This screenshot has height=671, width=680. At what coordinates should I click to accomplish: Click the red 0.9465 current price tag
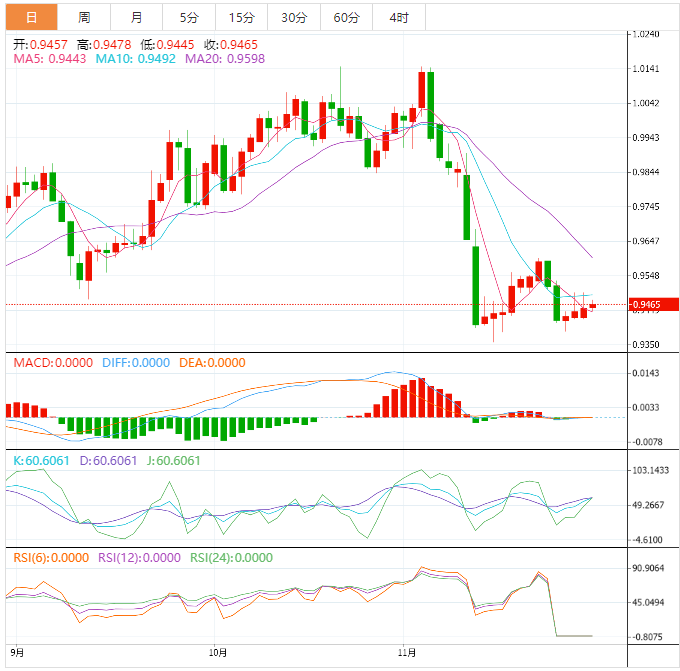654,304
